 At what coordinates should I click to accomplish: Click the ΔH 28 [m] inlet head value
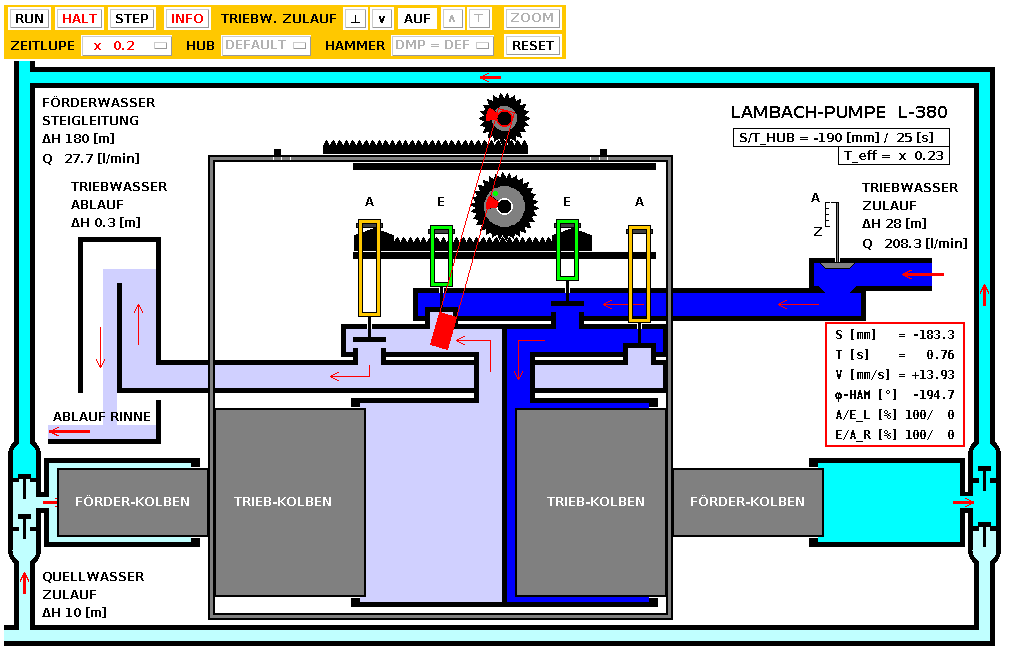894,224
